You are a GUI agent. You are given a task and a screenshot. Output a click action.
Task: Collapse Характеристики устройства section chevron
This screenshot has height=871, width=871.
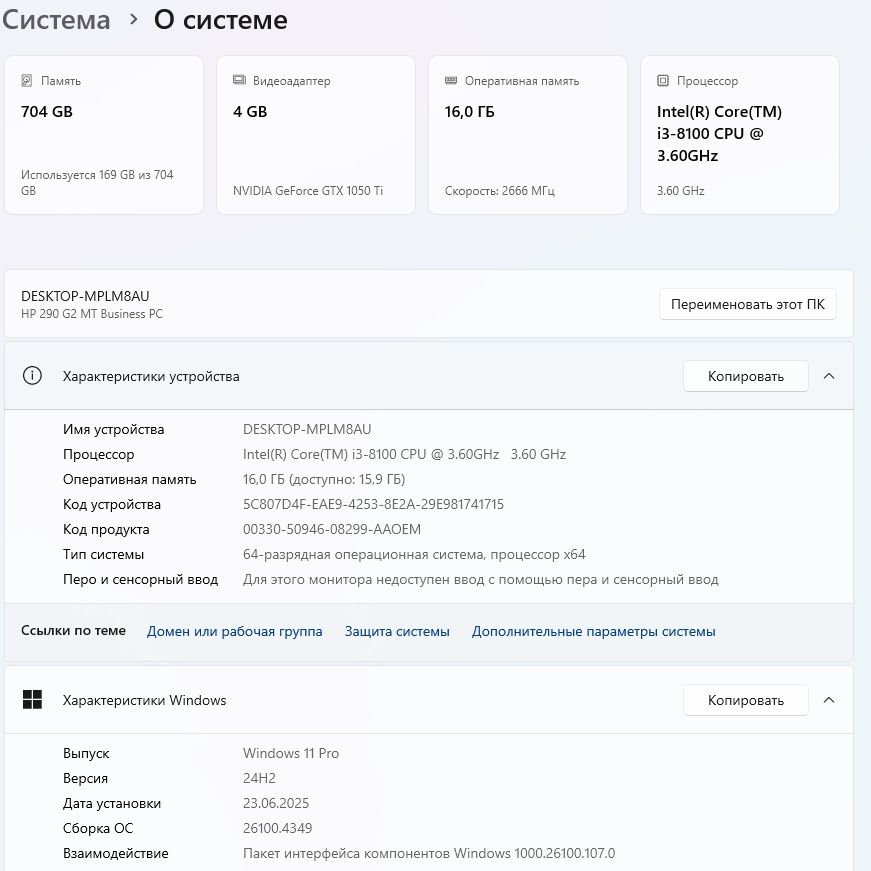829,376
